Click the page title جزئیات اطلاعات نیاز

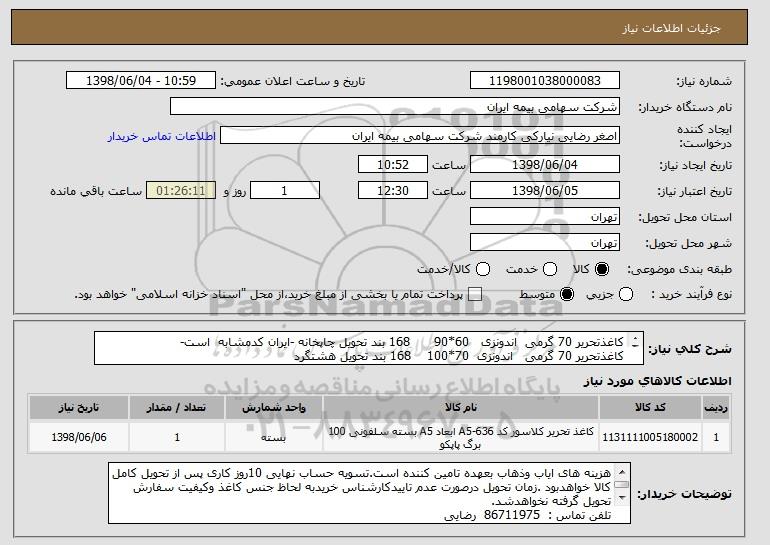[x=671, y=28]
